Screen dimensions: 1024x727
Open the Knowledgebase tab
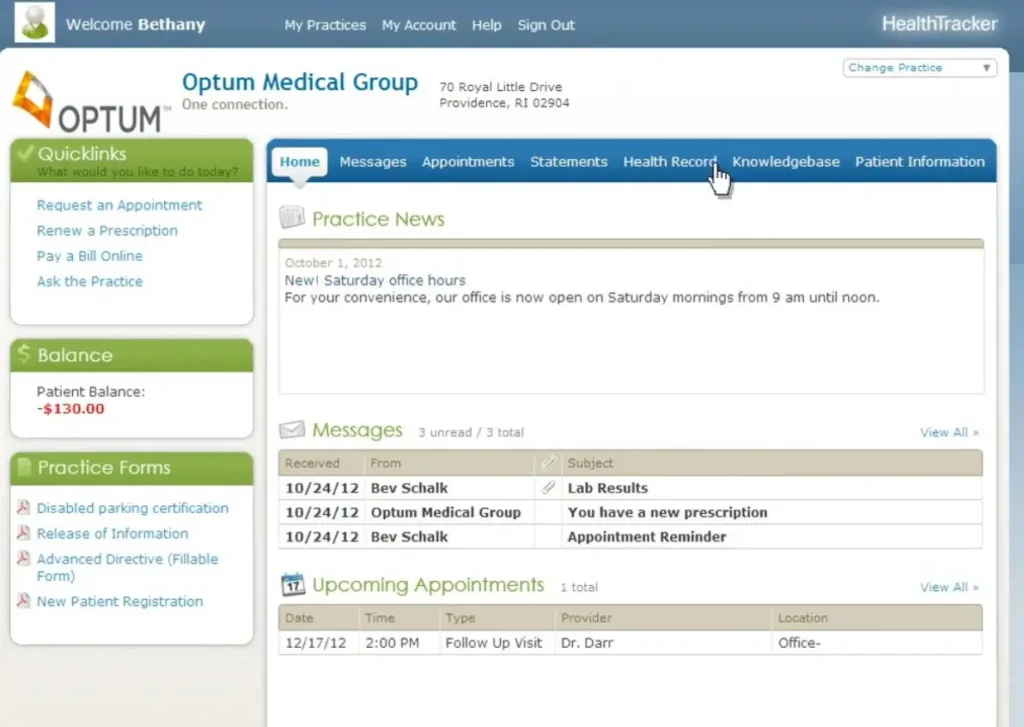pyautogui.click(x=786, y=161)
